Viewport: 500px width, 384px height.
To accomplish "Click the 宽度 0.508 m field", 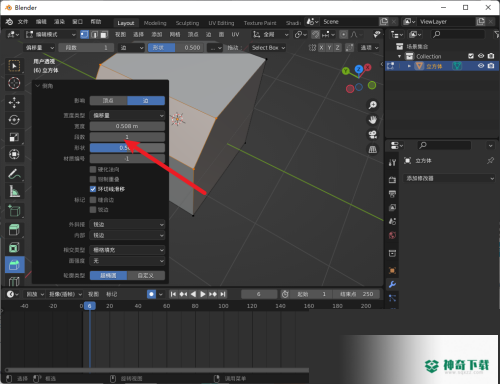I will 127,126.
